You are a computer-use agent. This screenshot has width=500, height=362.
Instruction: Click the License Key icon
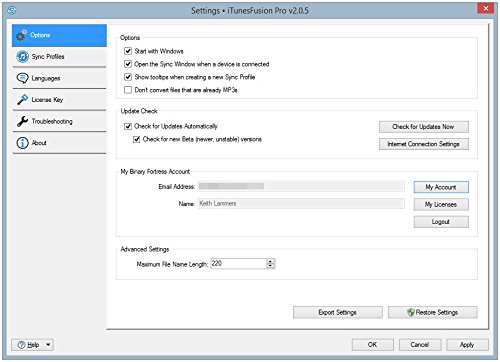(22, 99)
